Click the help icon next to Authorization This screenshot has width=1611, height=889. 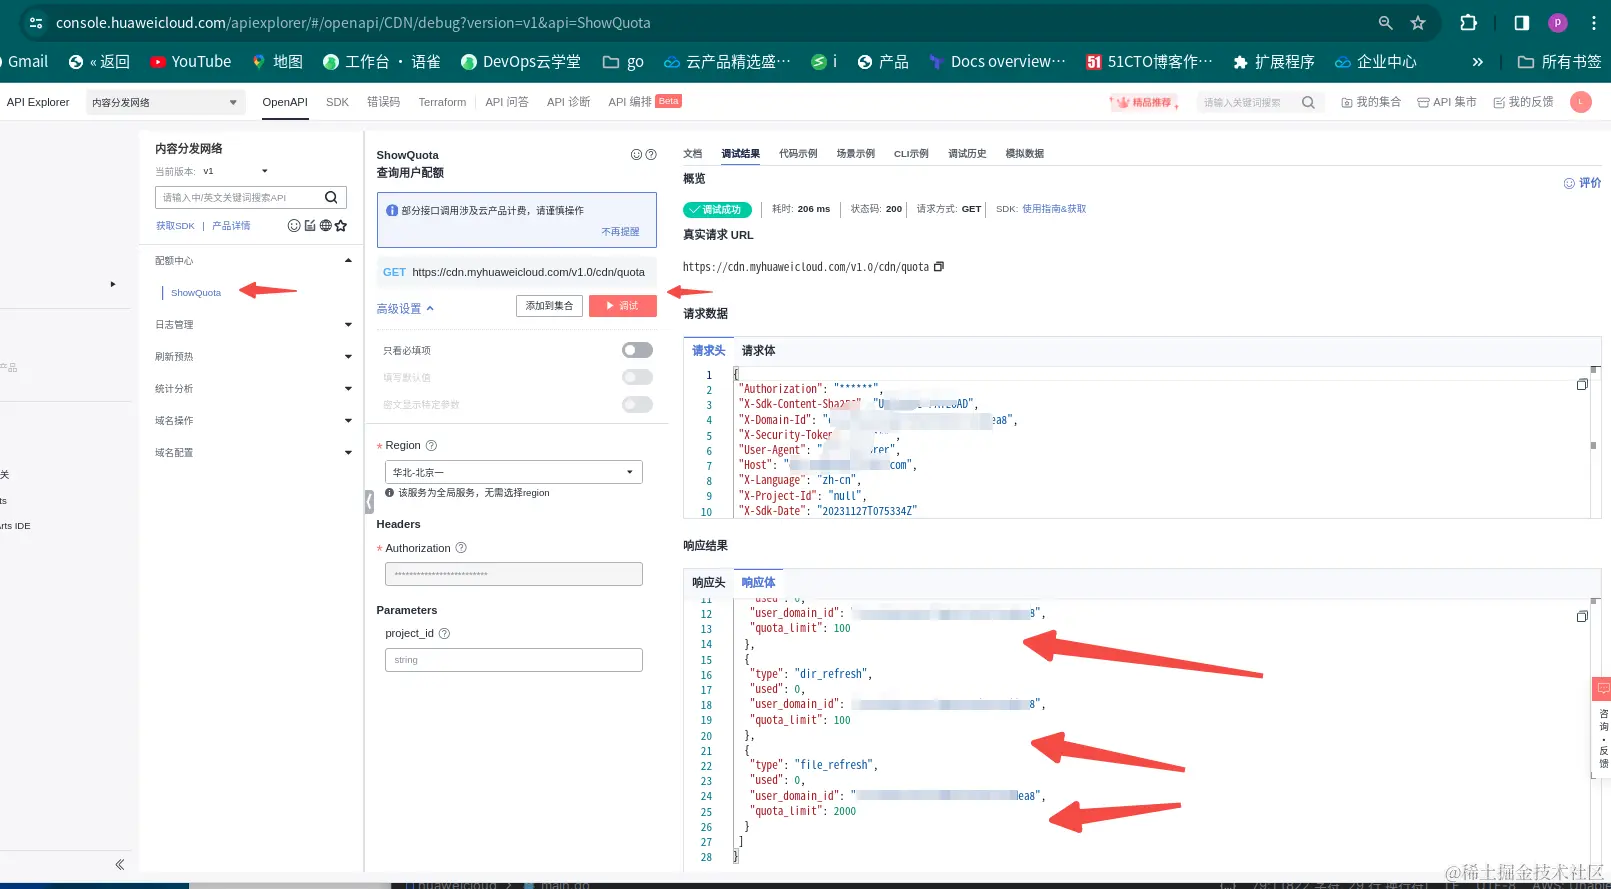pos(461,548)
